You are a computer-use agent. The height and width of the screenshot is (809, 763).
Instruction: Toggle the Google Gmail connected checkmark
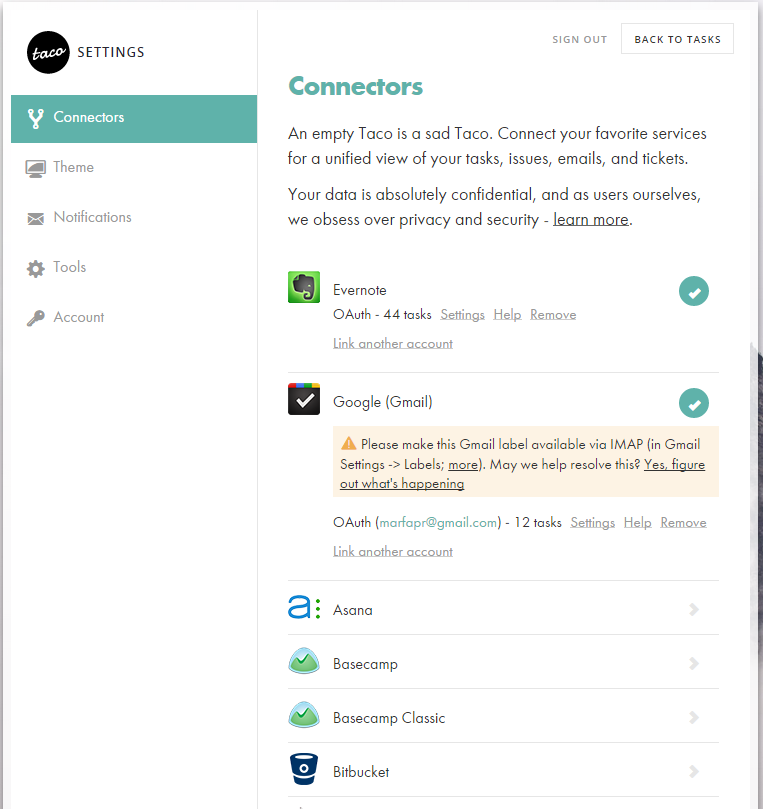pos(693,403)
